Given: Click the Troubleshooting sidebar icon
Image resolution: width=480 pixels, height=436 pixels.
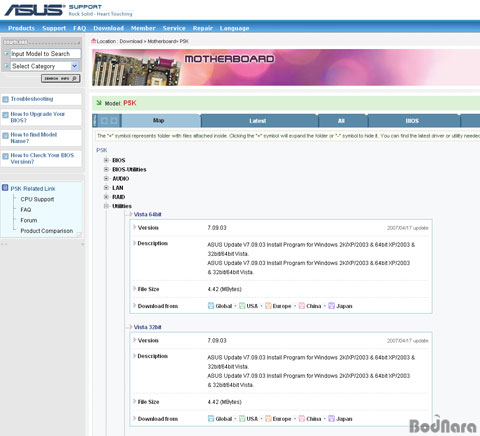Looking at the screenshot, I should 5,99.
